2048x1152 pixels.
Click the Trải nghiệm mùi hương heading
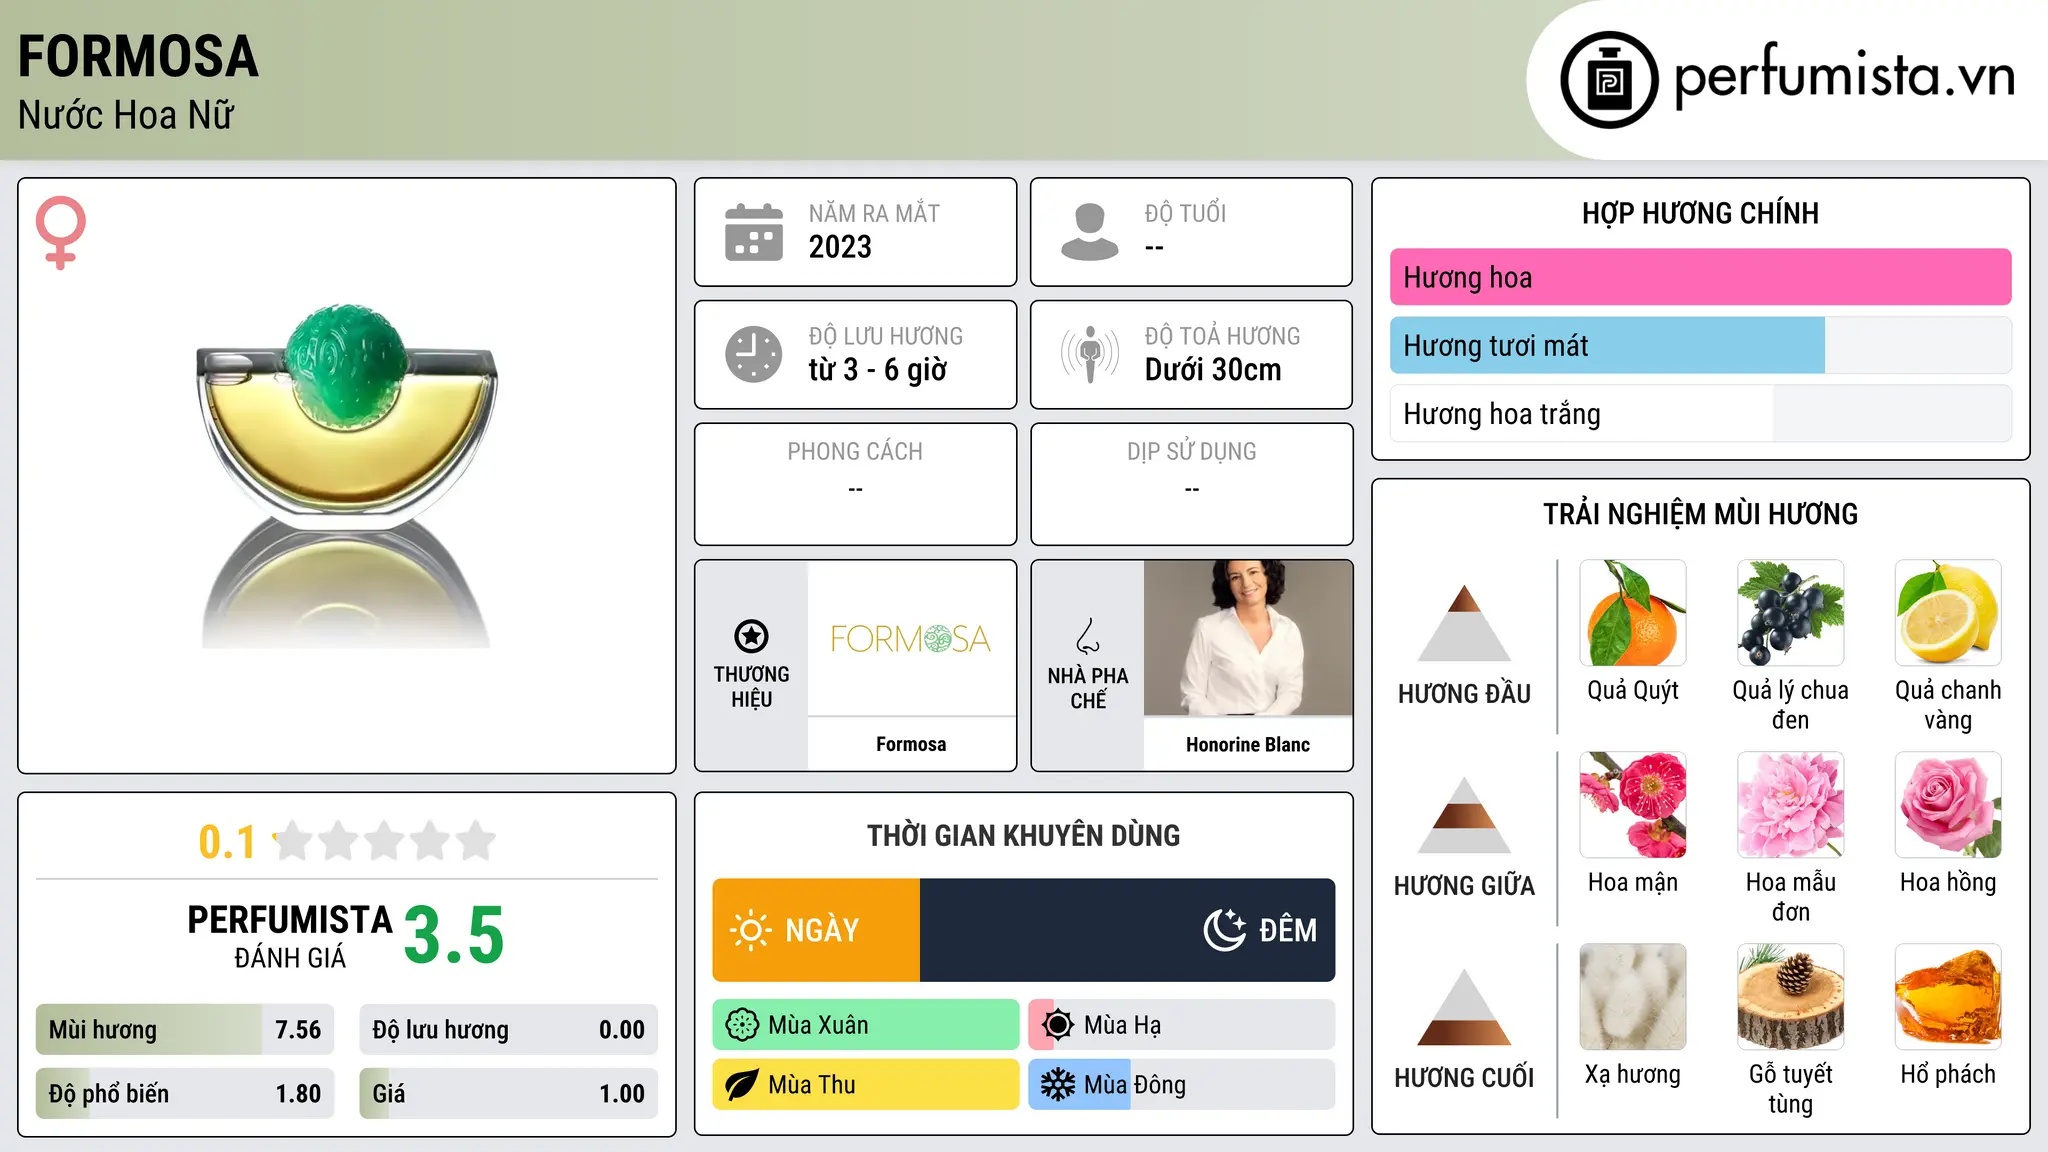1700,514
